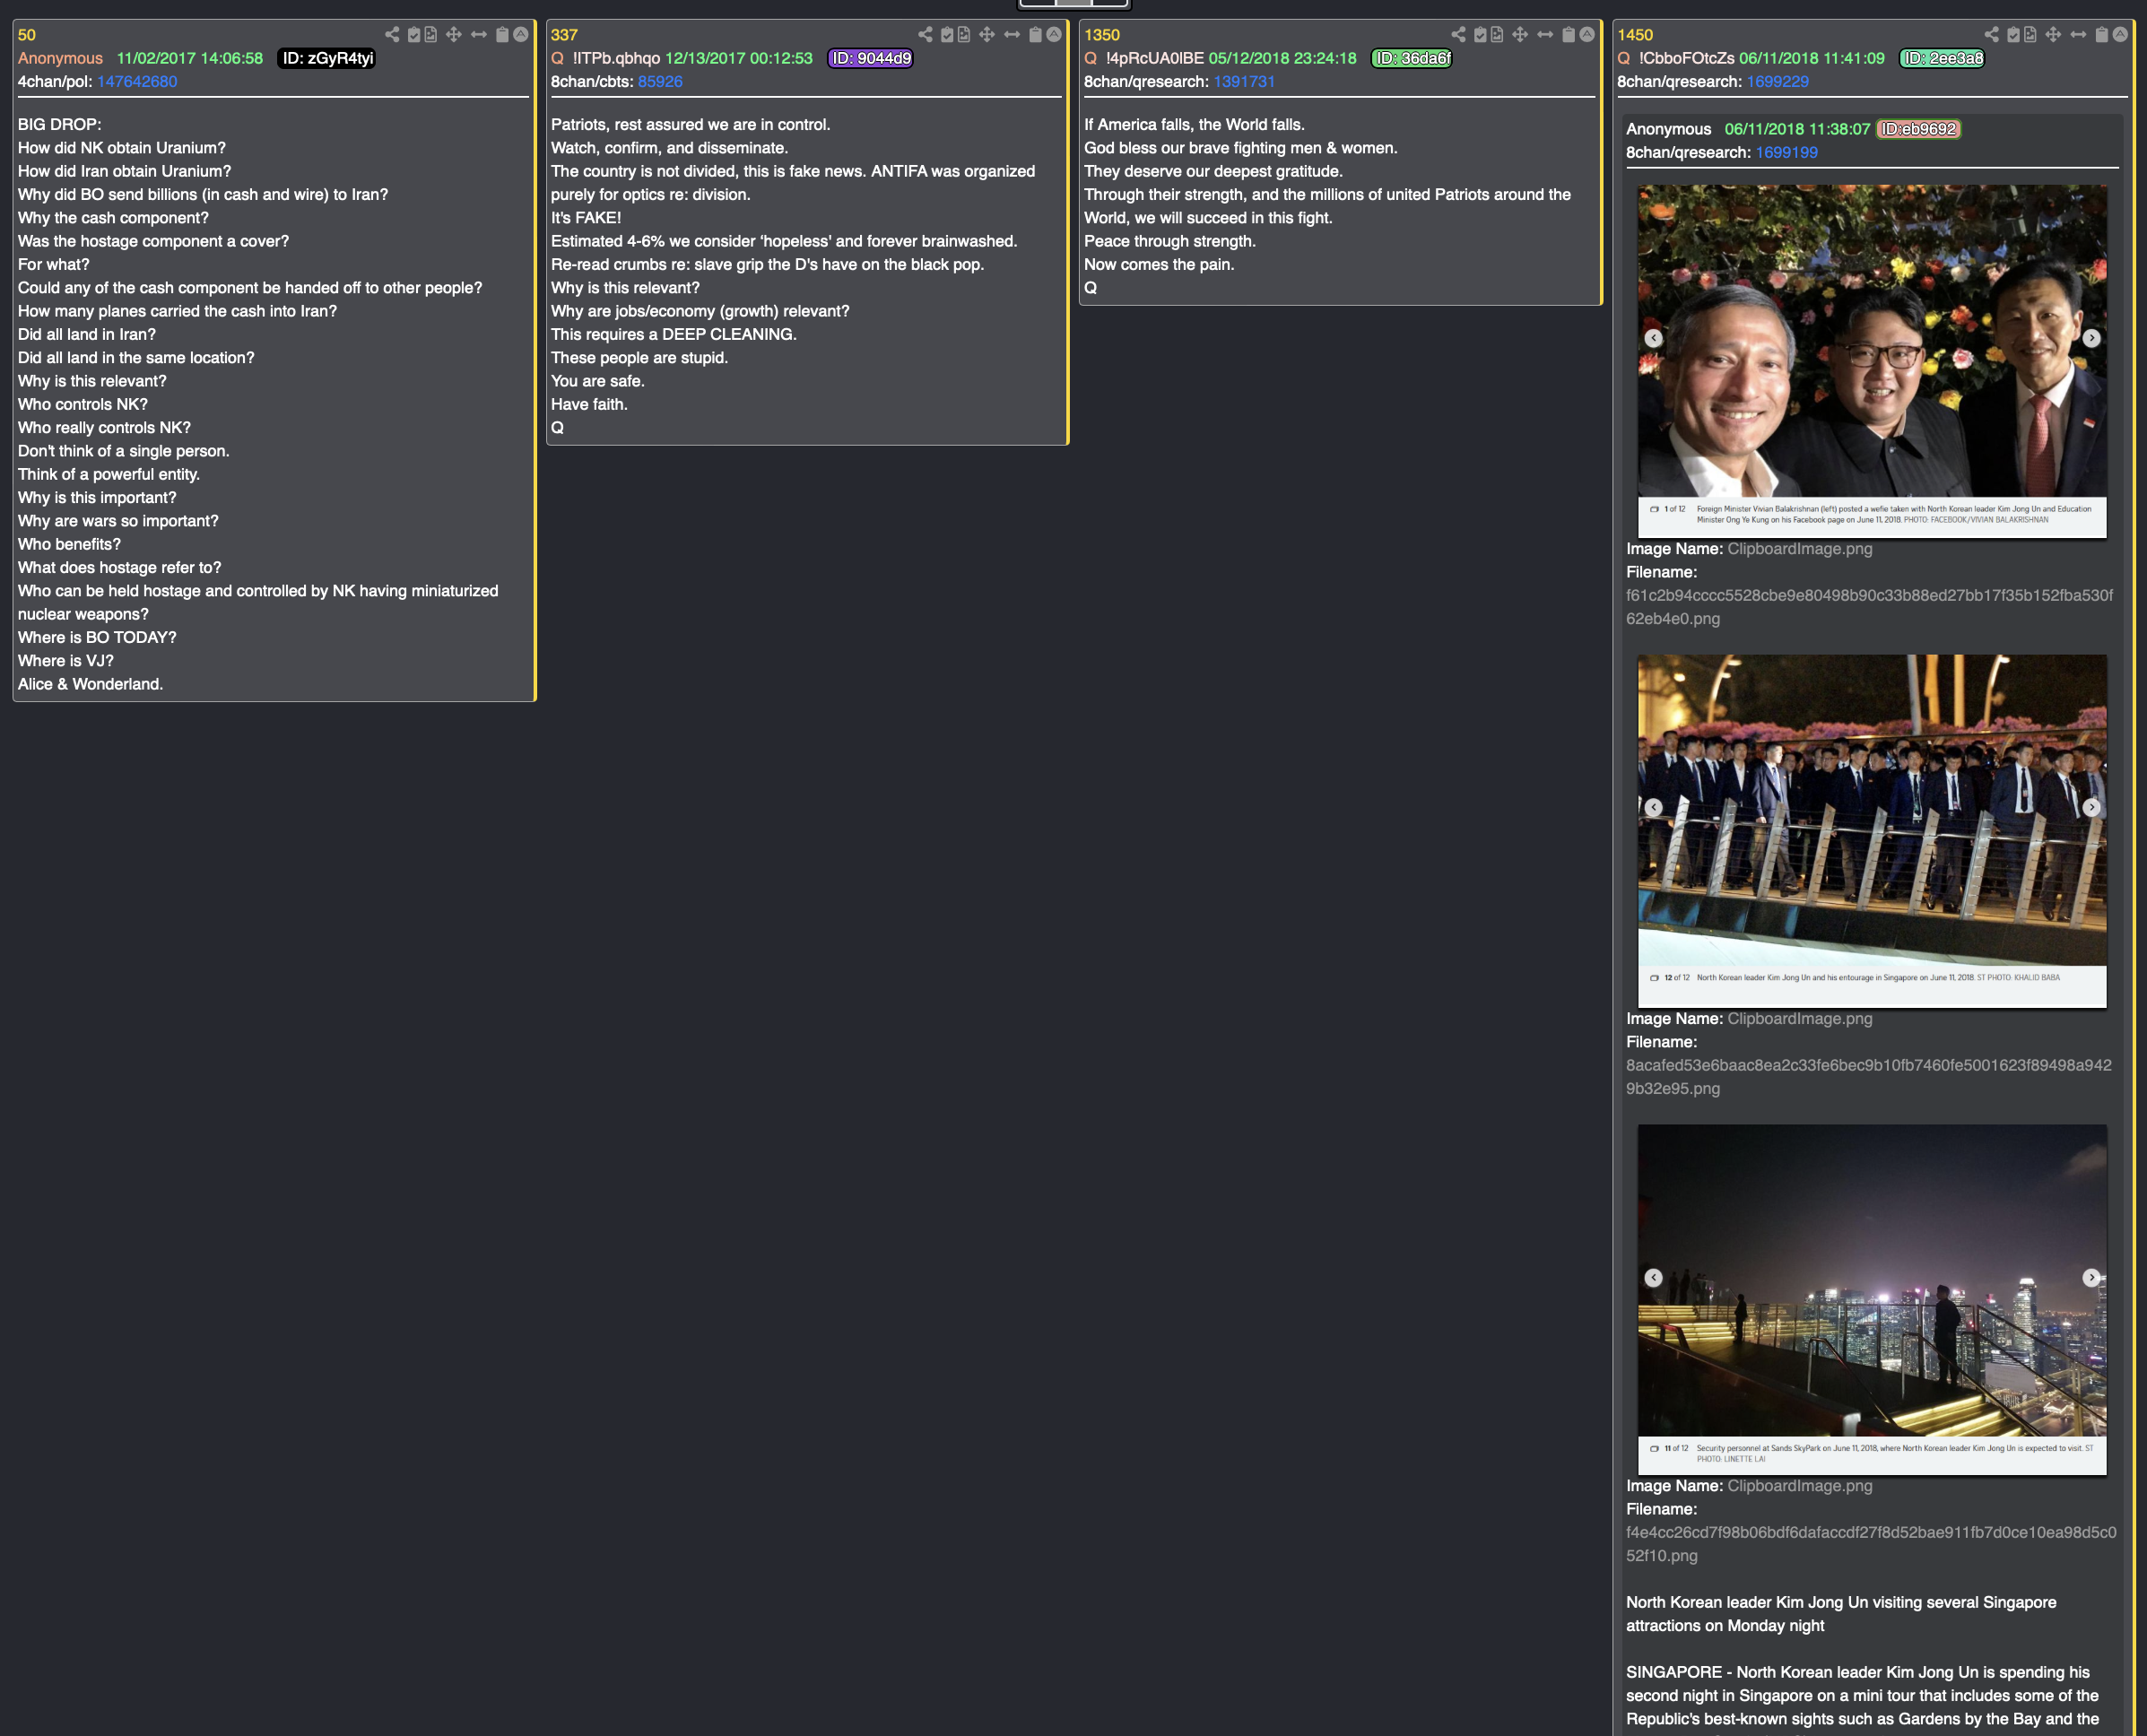
Task: Click the move arrows icon on post 50
Action: tap(454, 35)
